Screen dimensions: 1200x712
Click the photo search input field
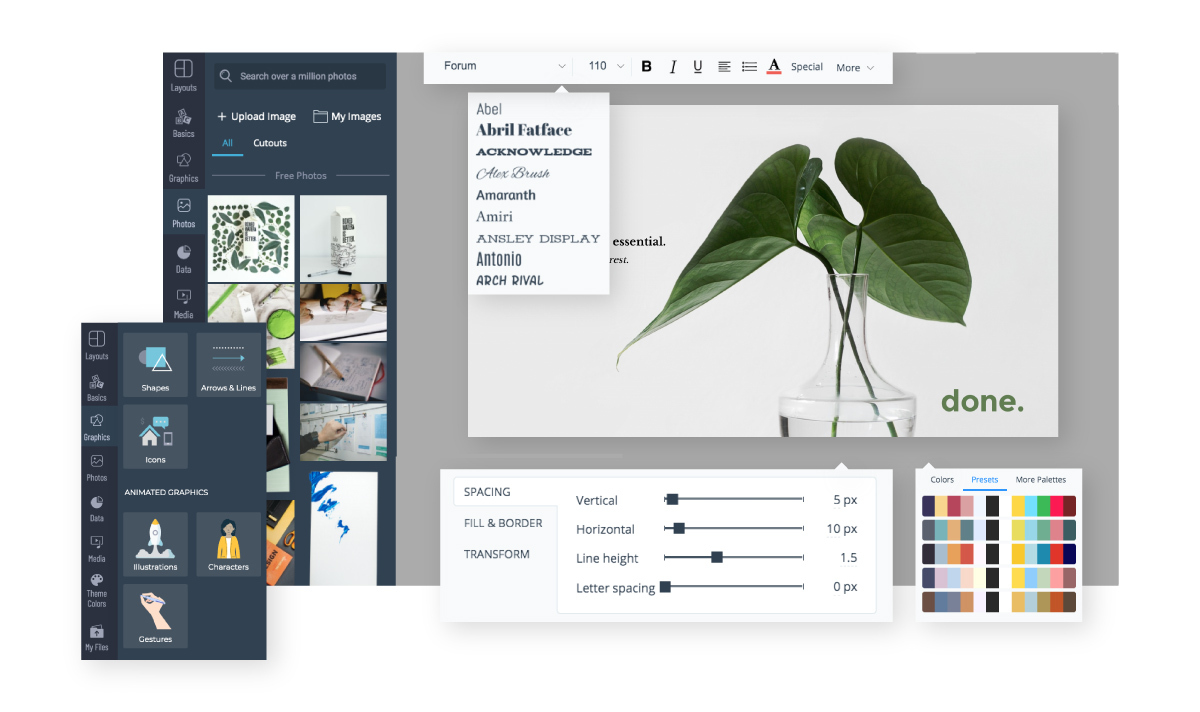tap(298, 76)
